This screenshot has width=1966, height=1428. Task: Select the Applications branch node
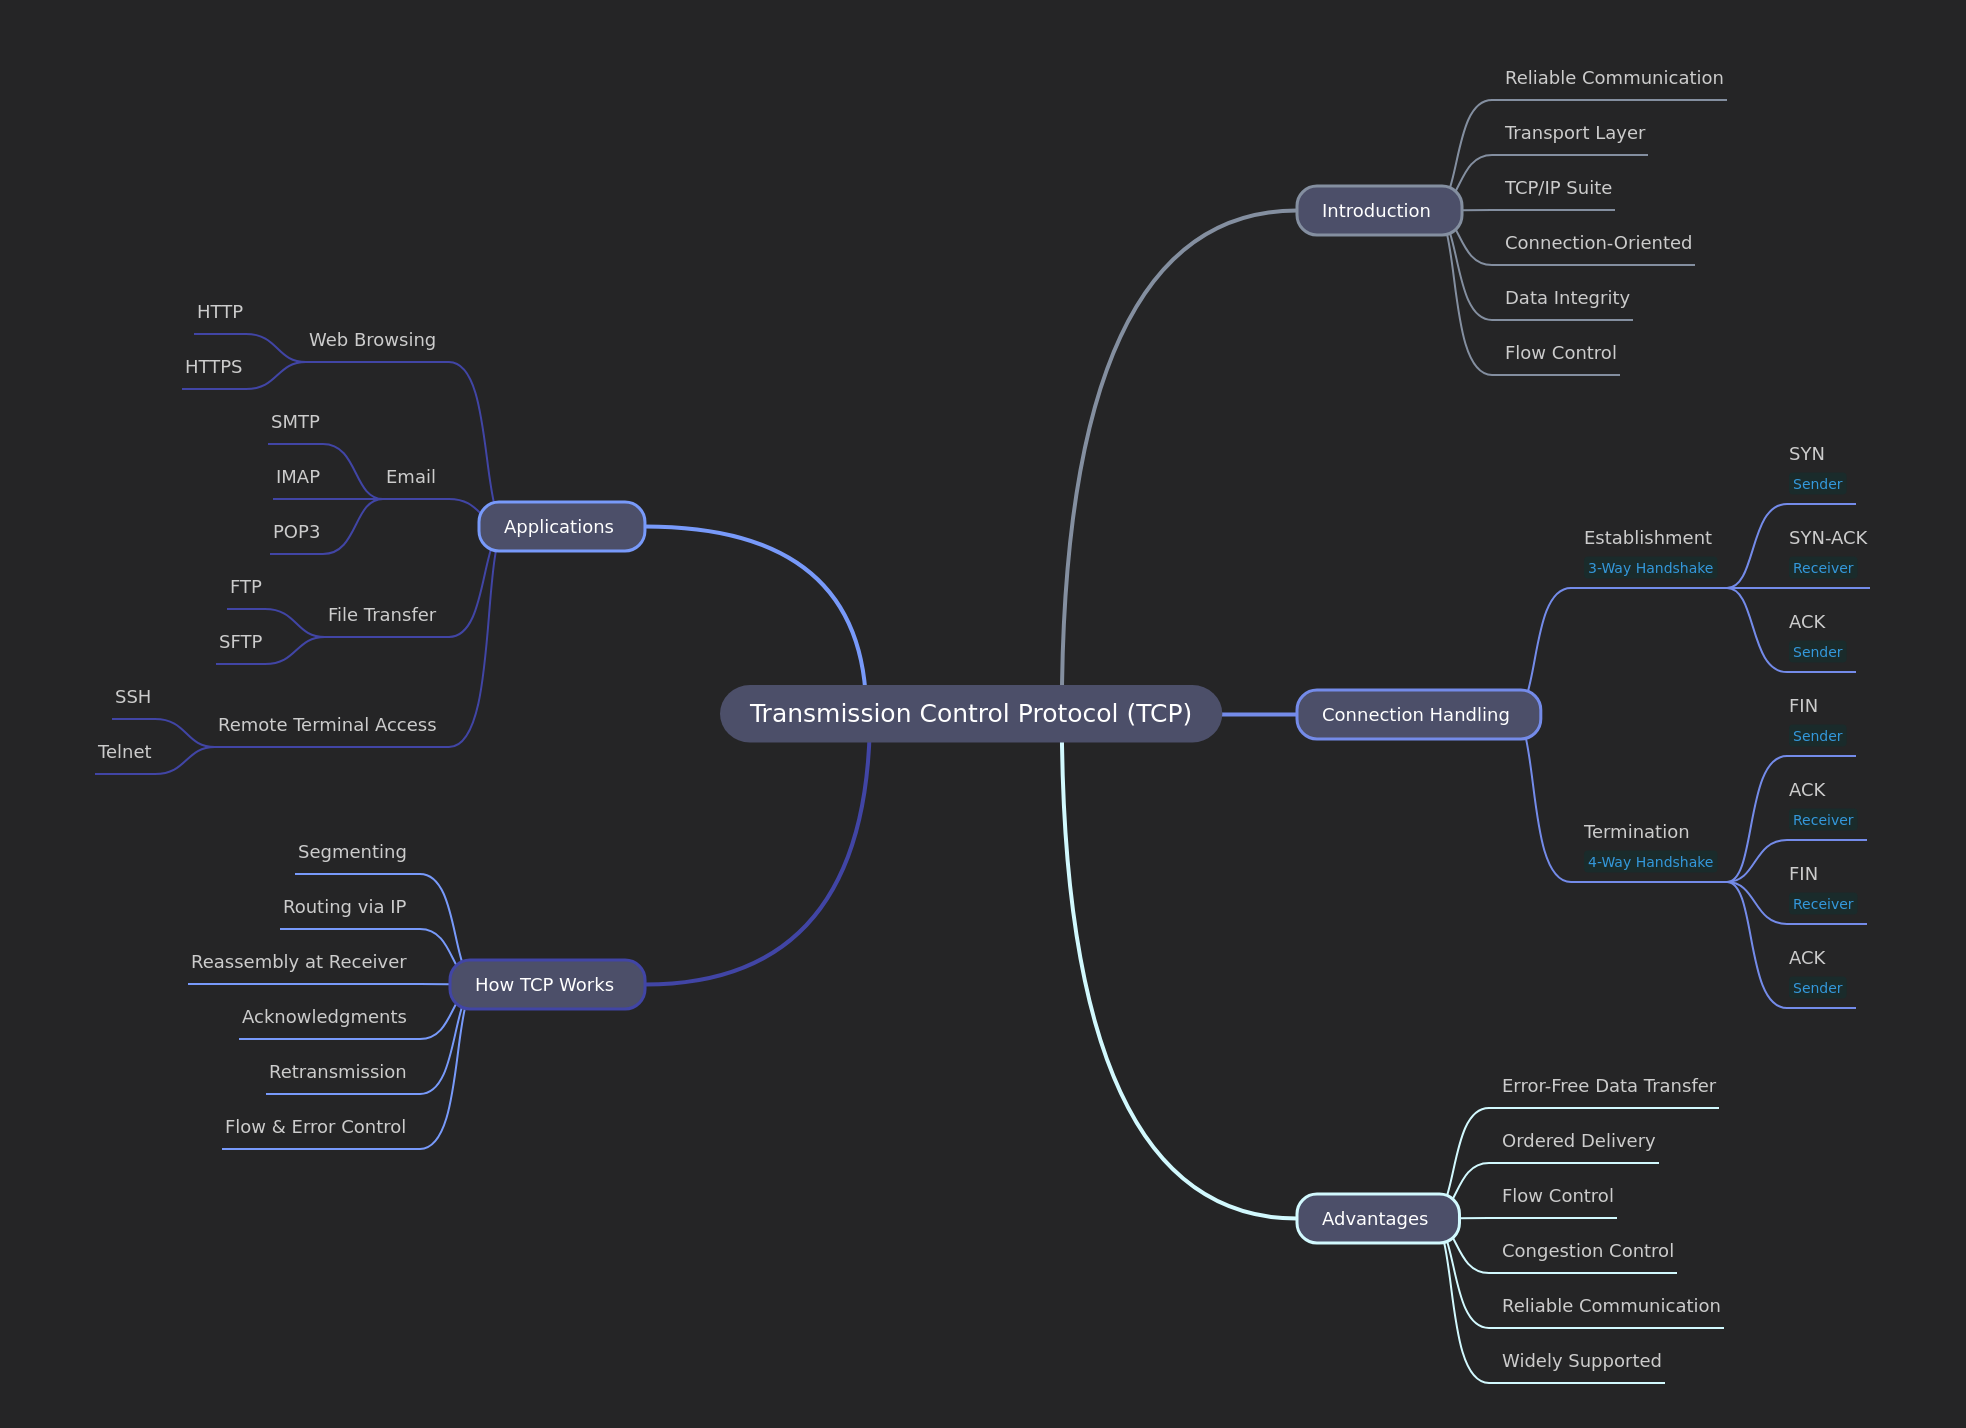[x=560, y=526]
